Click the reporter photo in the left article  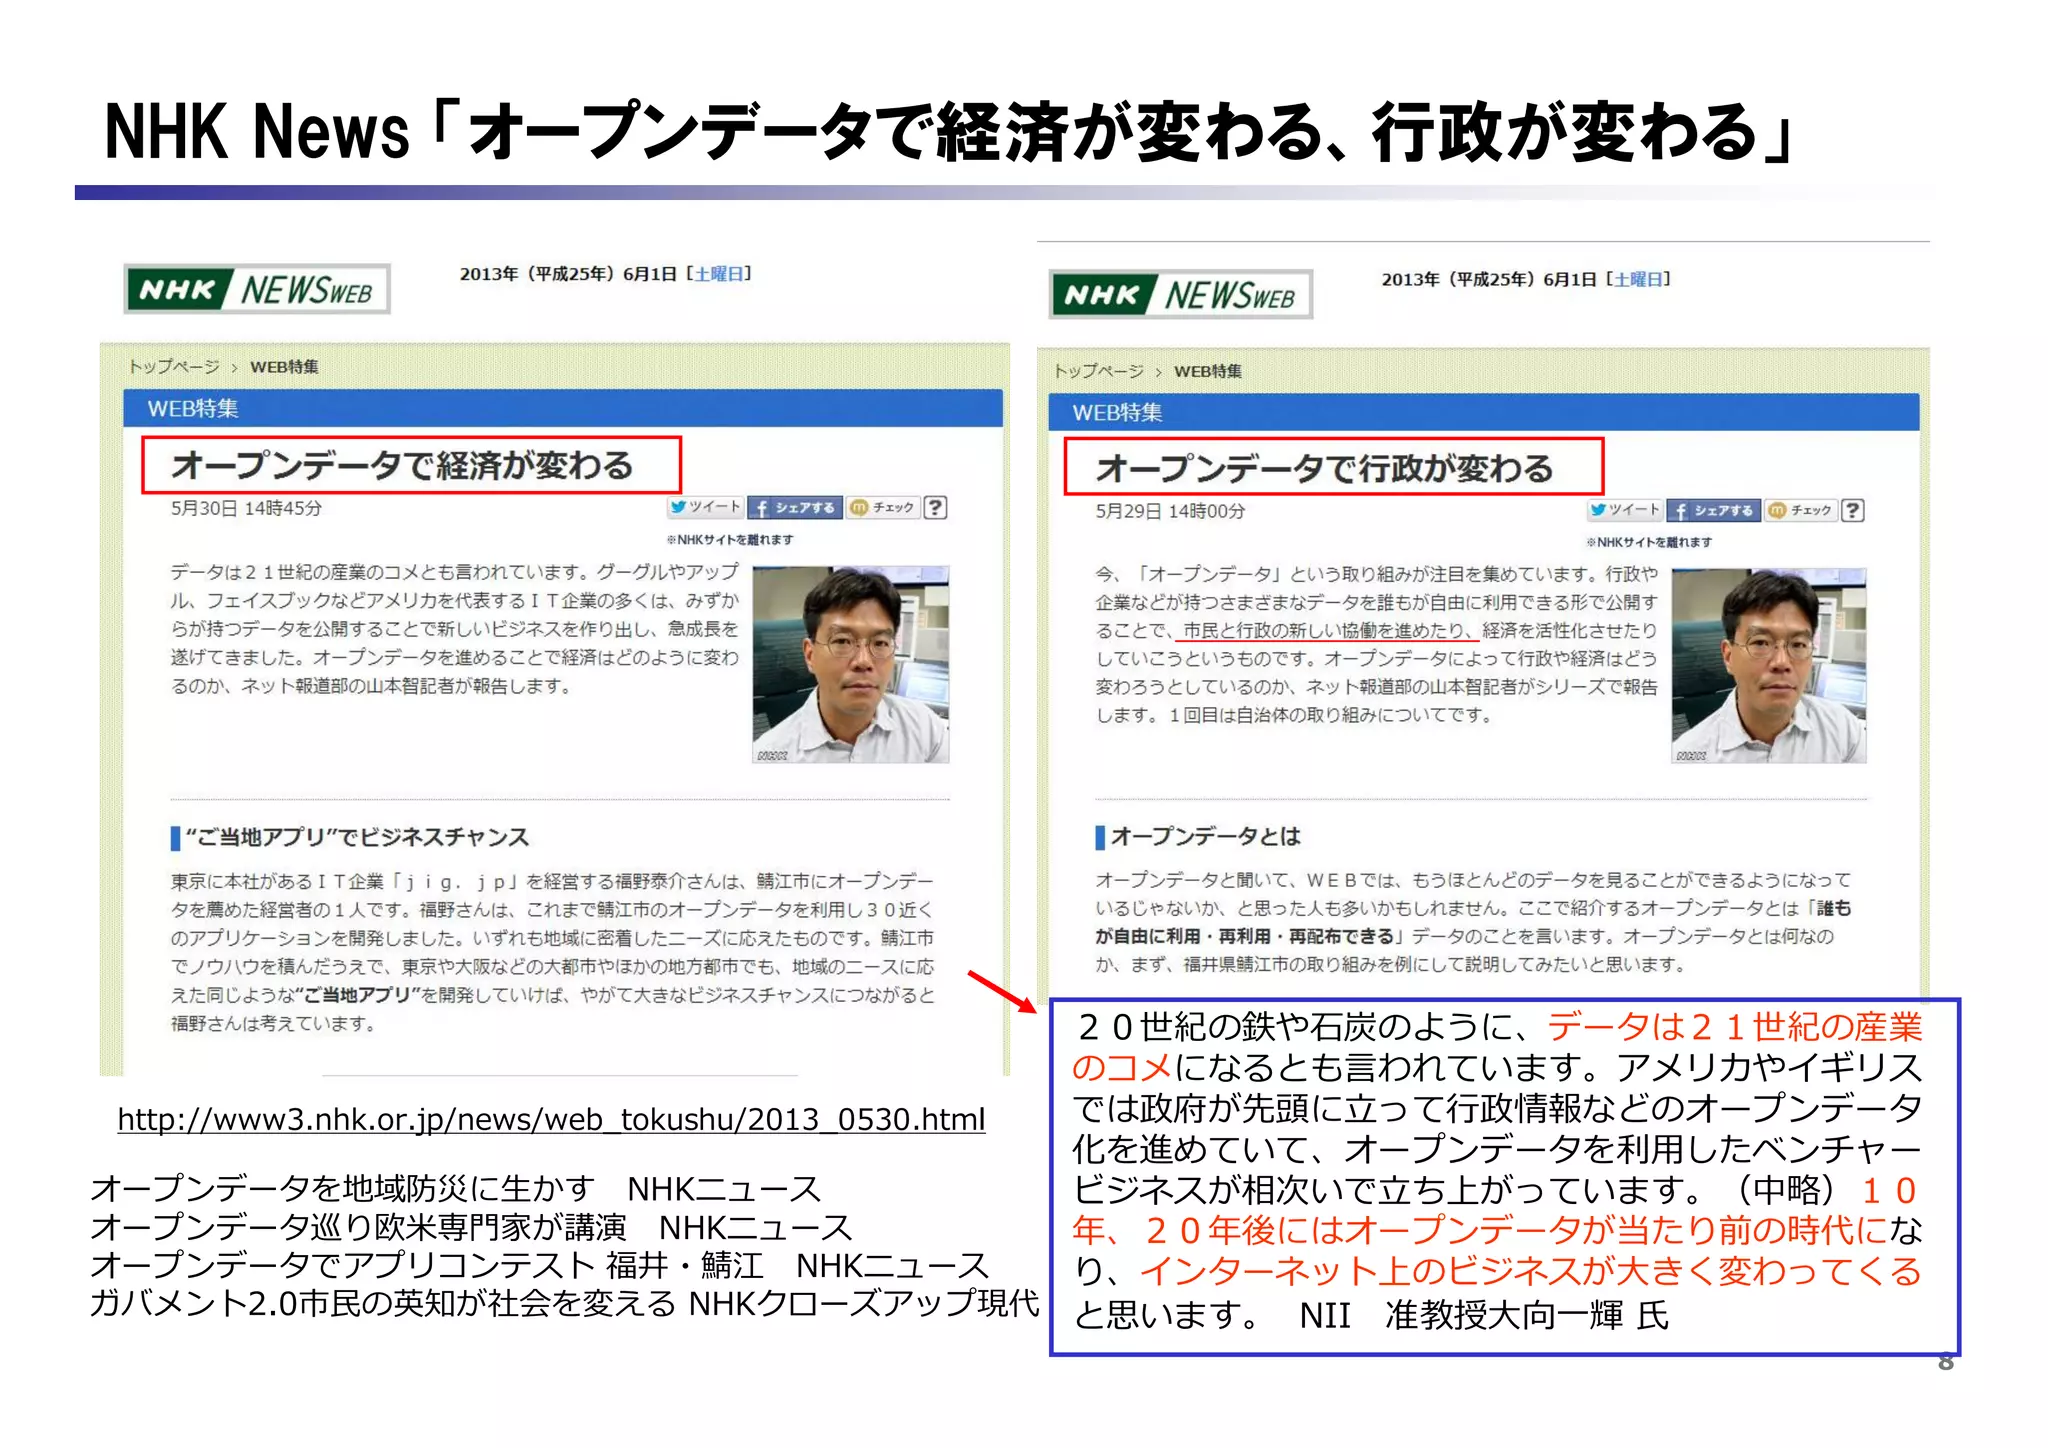pos(850,665)
